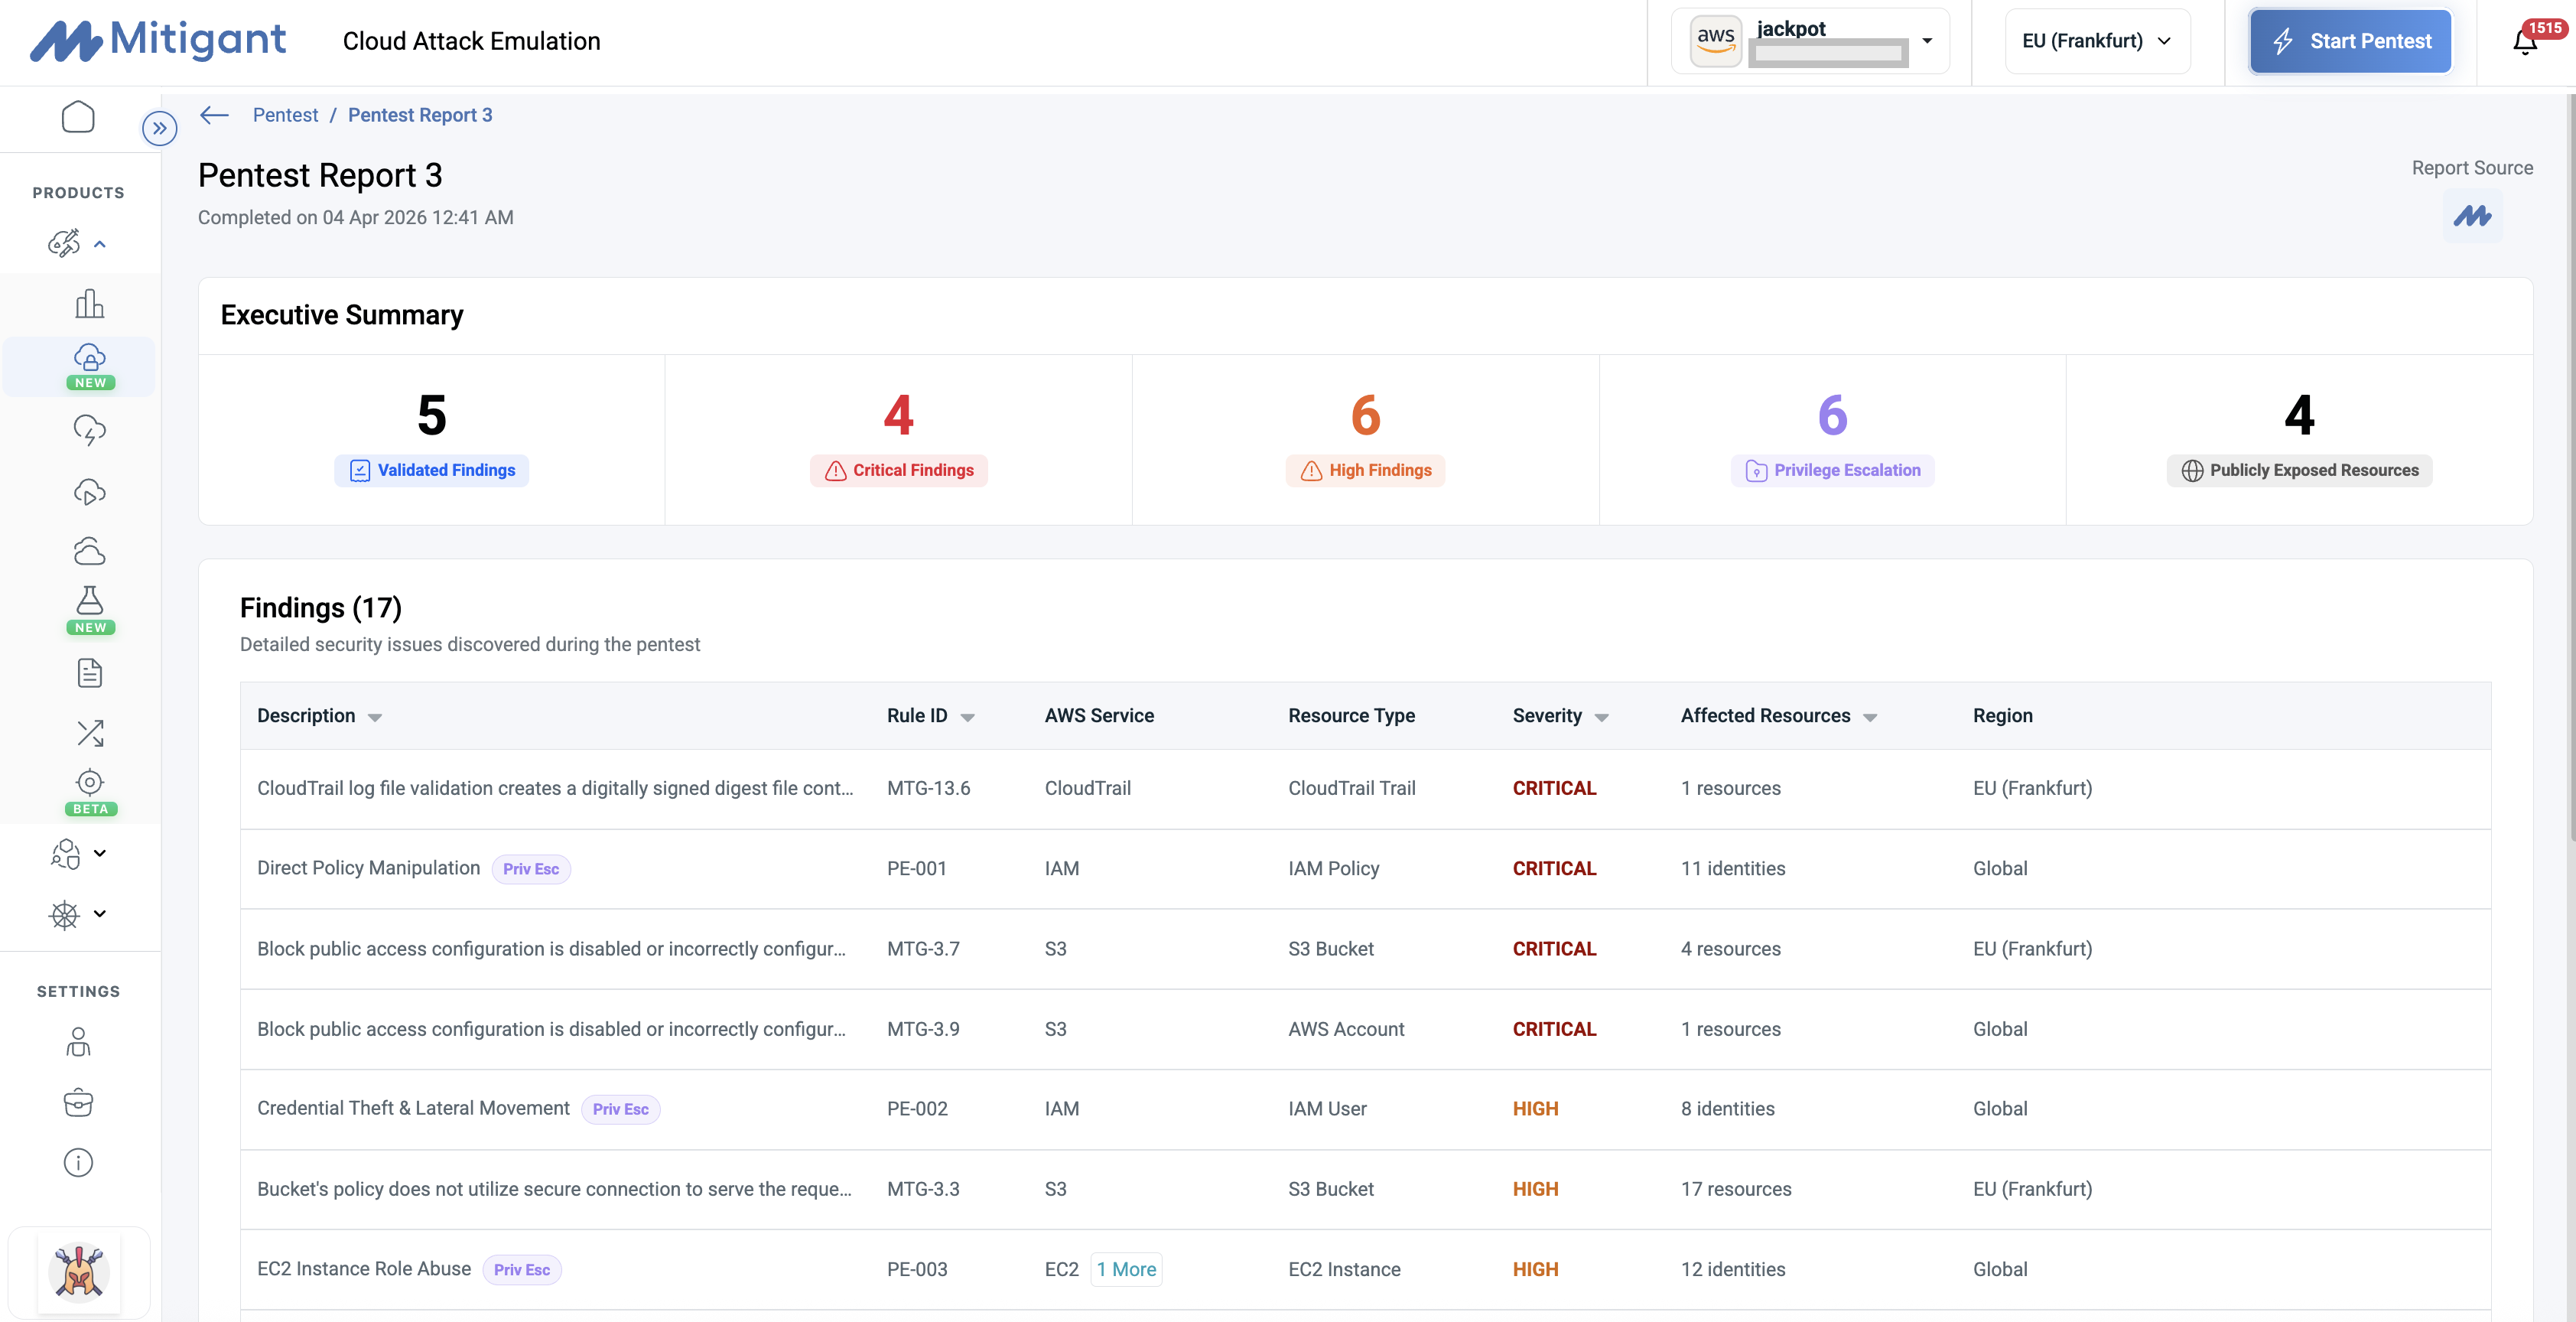Image resolution: width=2576 pixels, height=1322 pixels.
Task: Open the home icon in sidebar
Action: 78,118
